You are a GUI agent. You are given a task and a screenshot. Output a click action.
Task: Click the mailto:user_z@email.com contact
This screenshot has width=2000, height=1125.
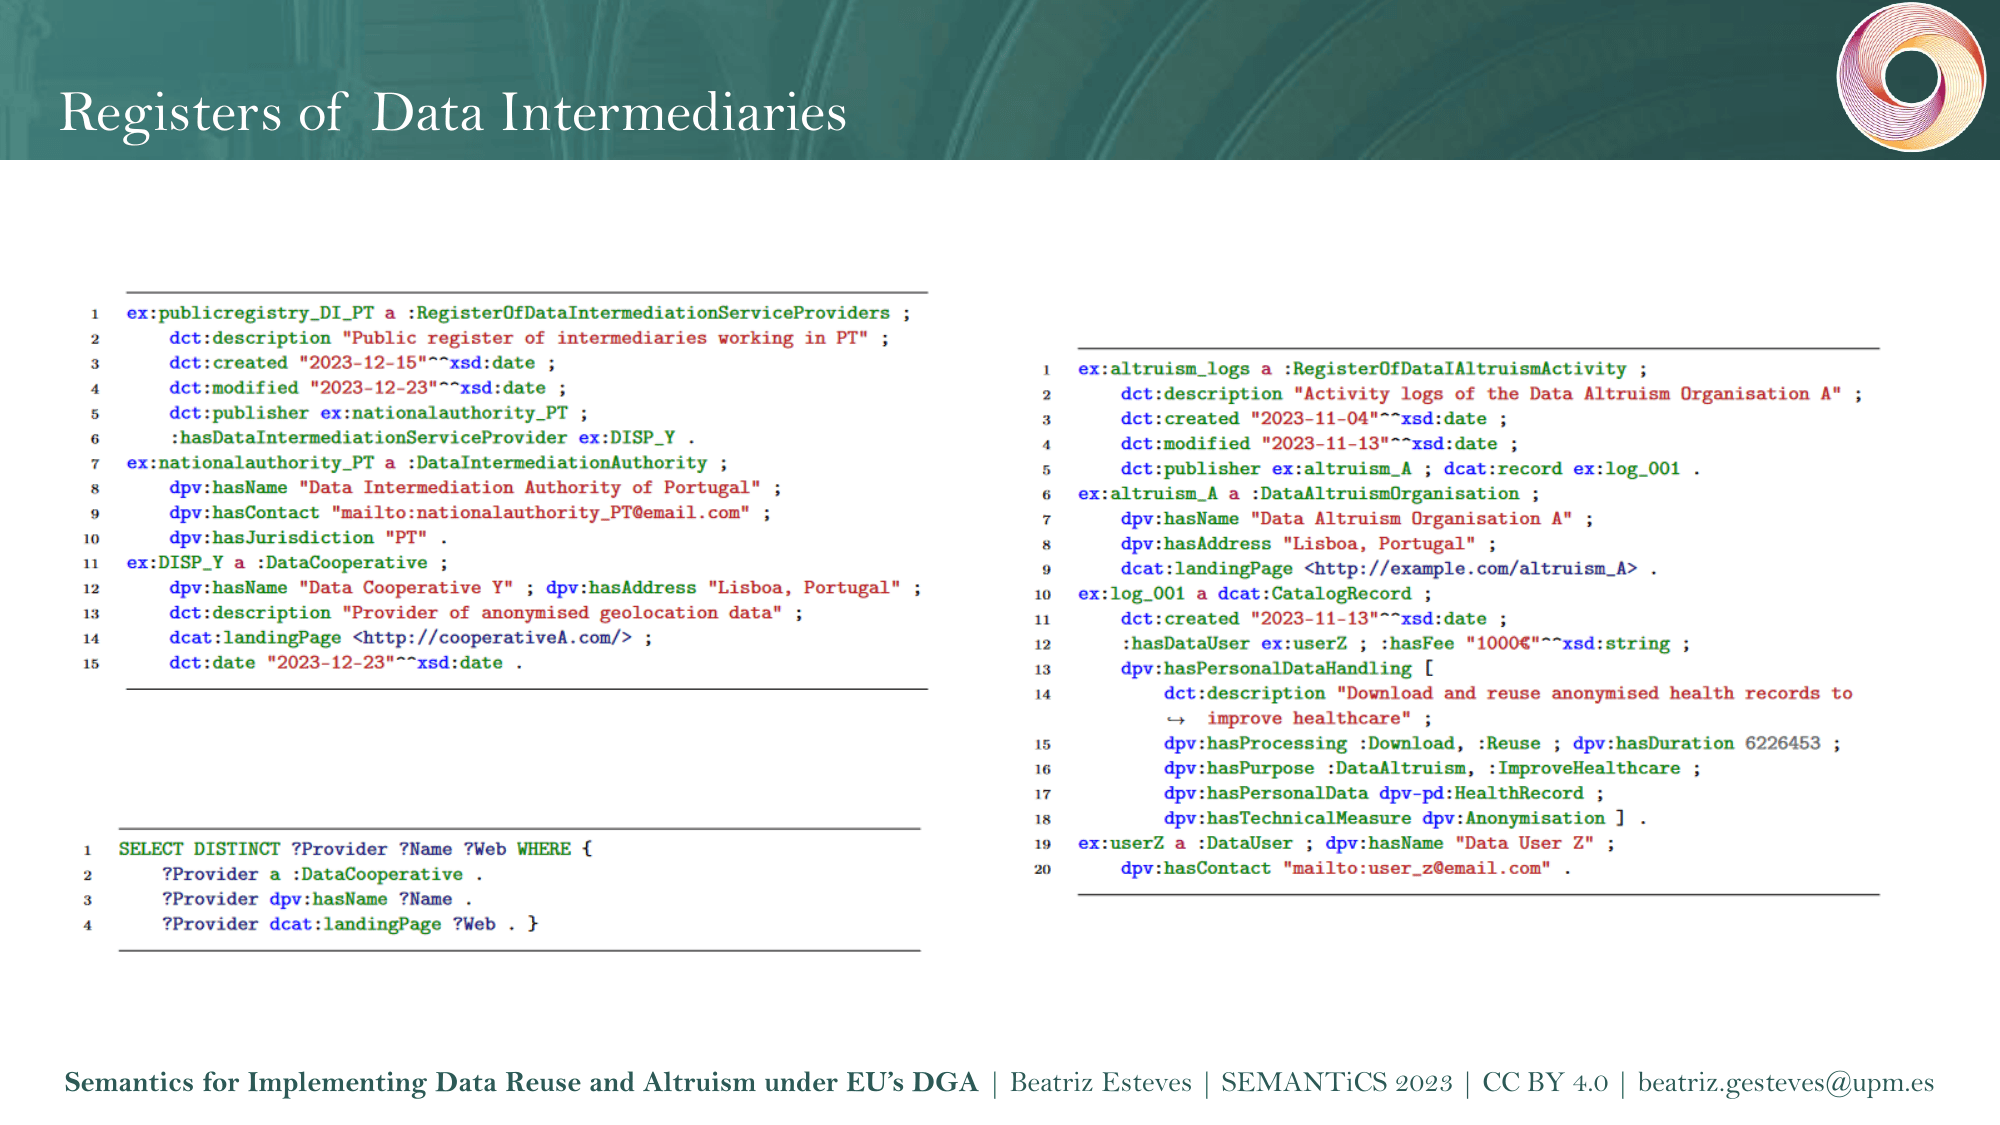1416,869
